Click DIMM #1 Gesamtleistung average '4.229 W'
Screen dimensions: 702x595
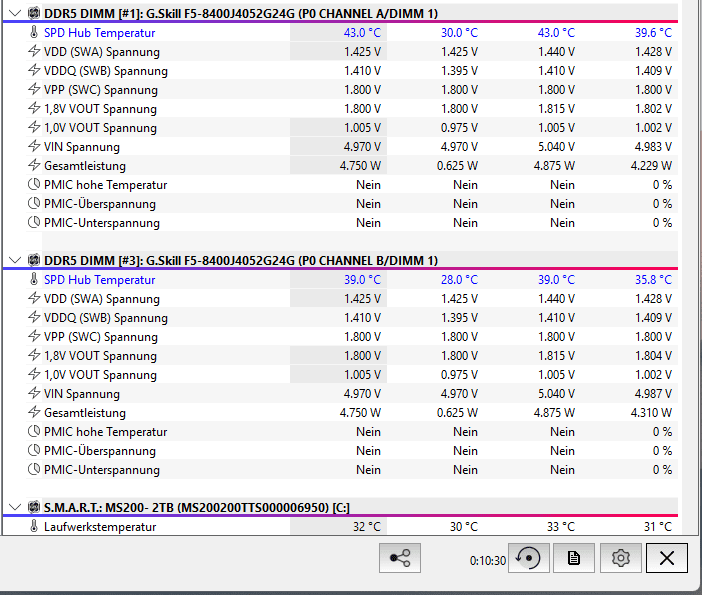(x=651, y=166)
